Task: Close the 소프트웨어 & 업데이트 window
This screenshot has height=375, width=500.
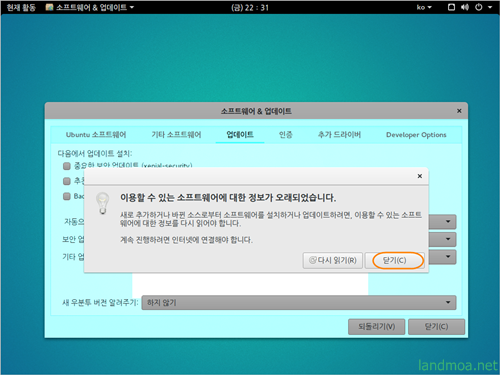Action: point(459,111)
